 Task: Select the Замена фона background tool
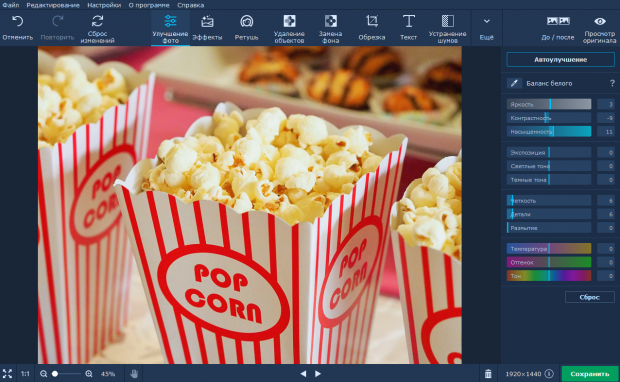pyautogui.click(x=331, y=28)
